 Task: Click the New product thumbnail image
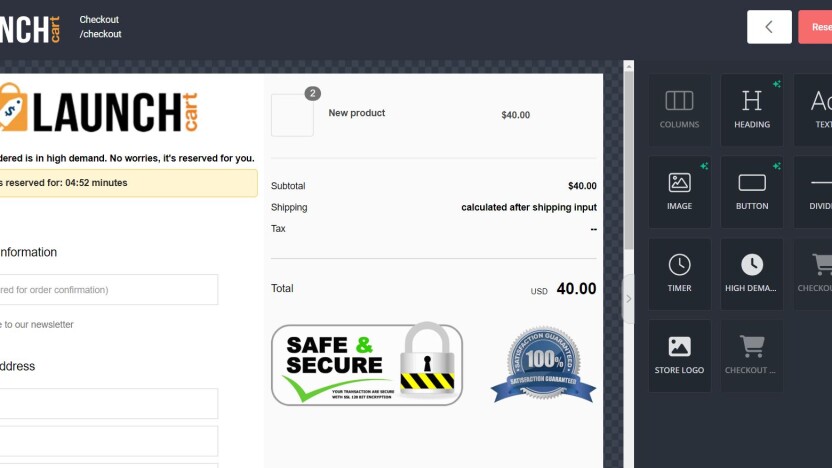tap(292, 115)
